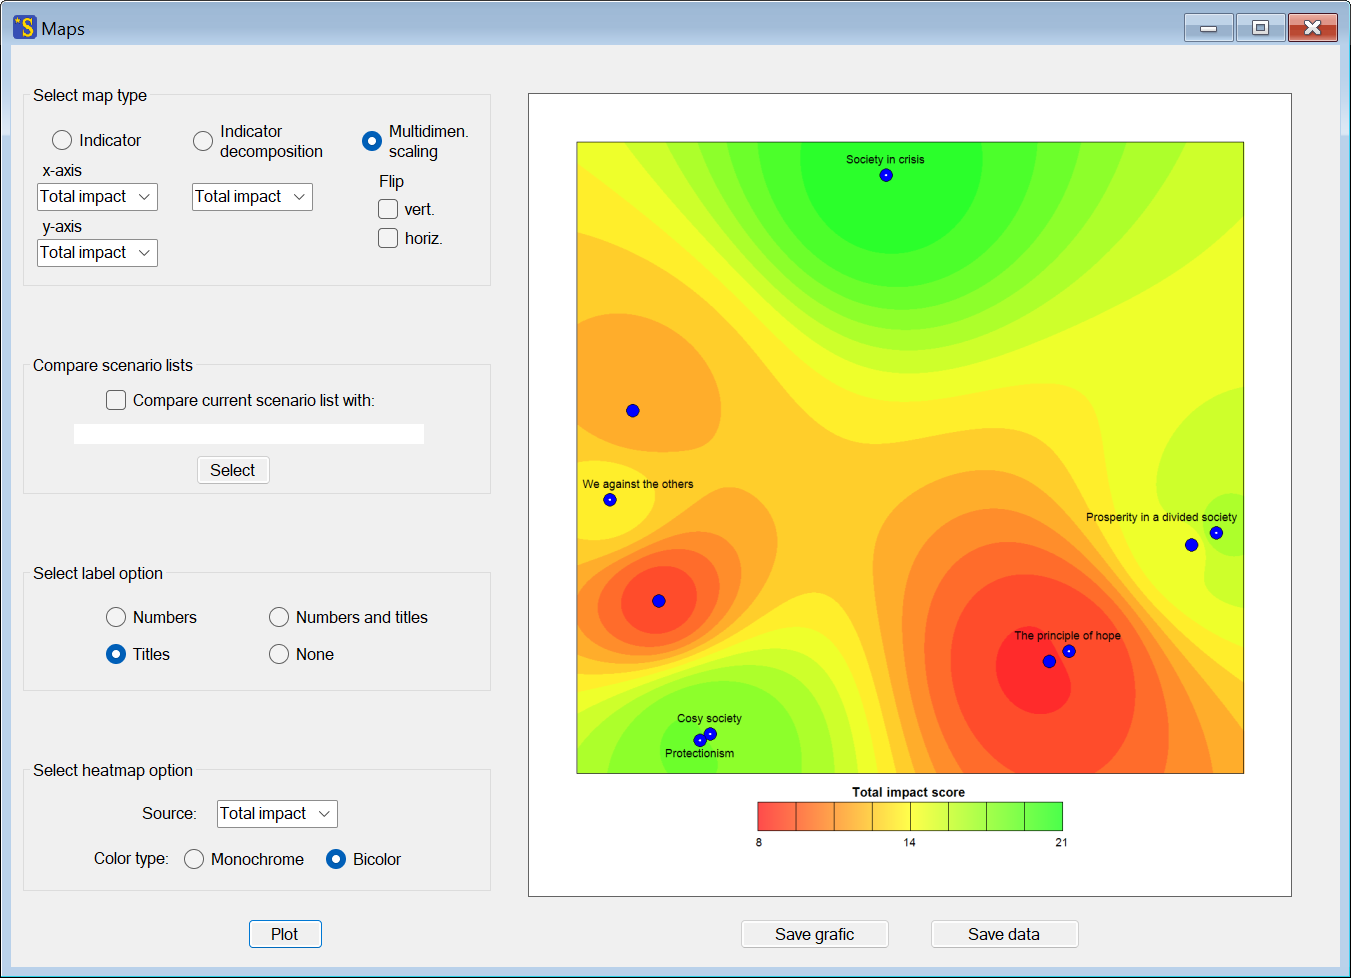Select the Indicator map type radio button

62,140
